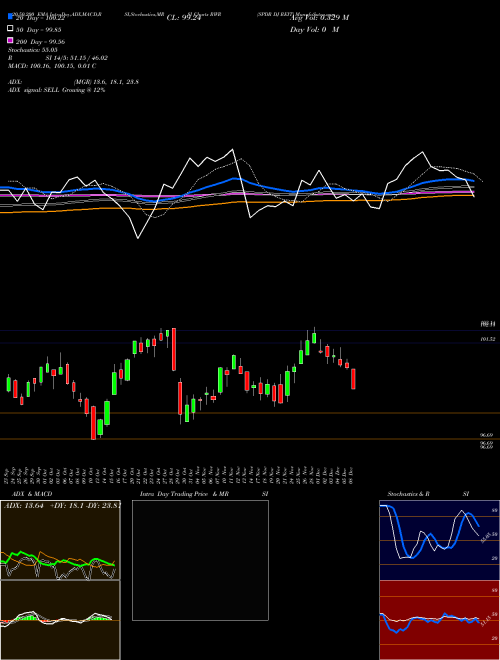Click the 'ADX signal: SELL' text
The image size is (500, 660).
tap(35, 90)
